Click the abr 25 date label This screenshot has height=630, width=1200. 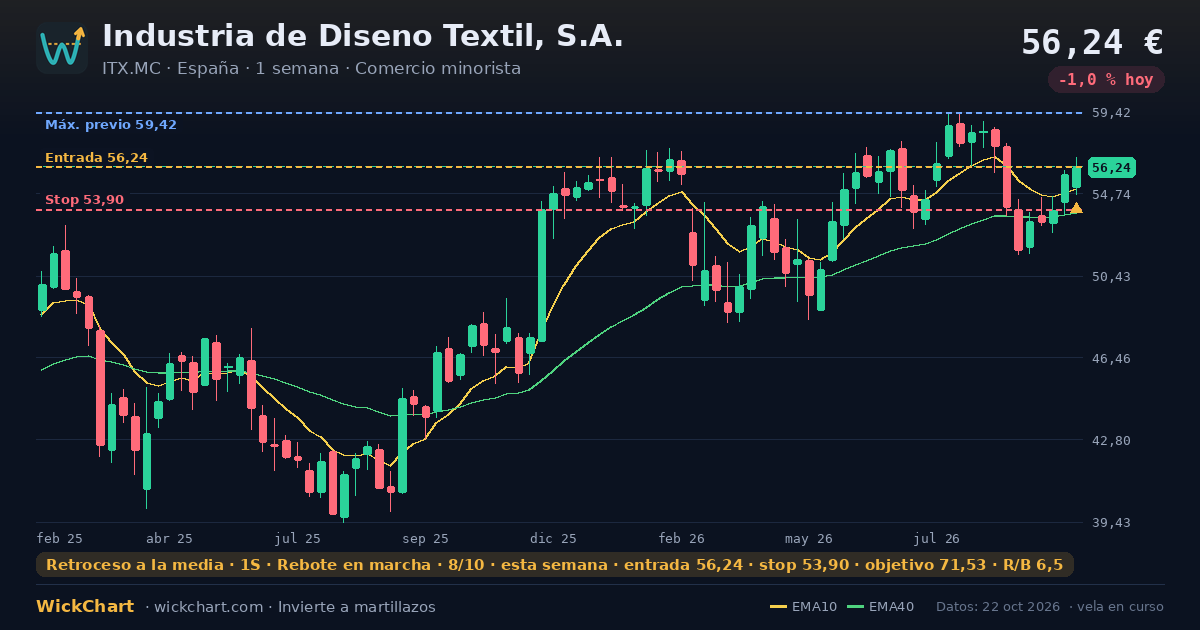(x=169, y=538)
